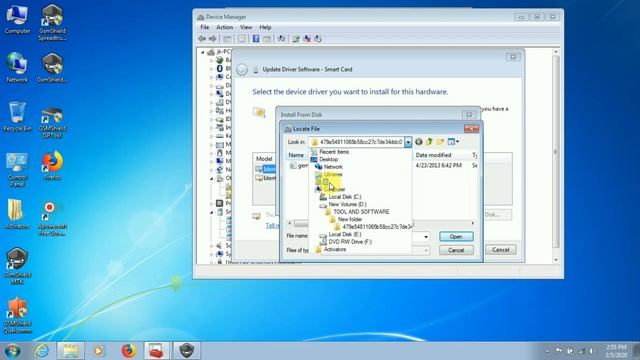Open Device Manager View menu

[x=246, y=27]
